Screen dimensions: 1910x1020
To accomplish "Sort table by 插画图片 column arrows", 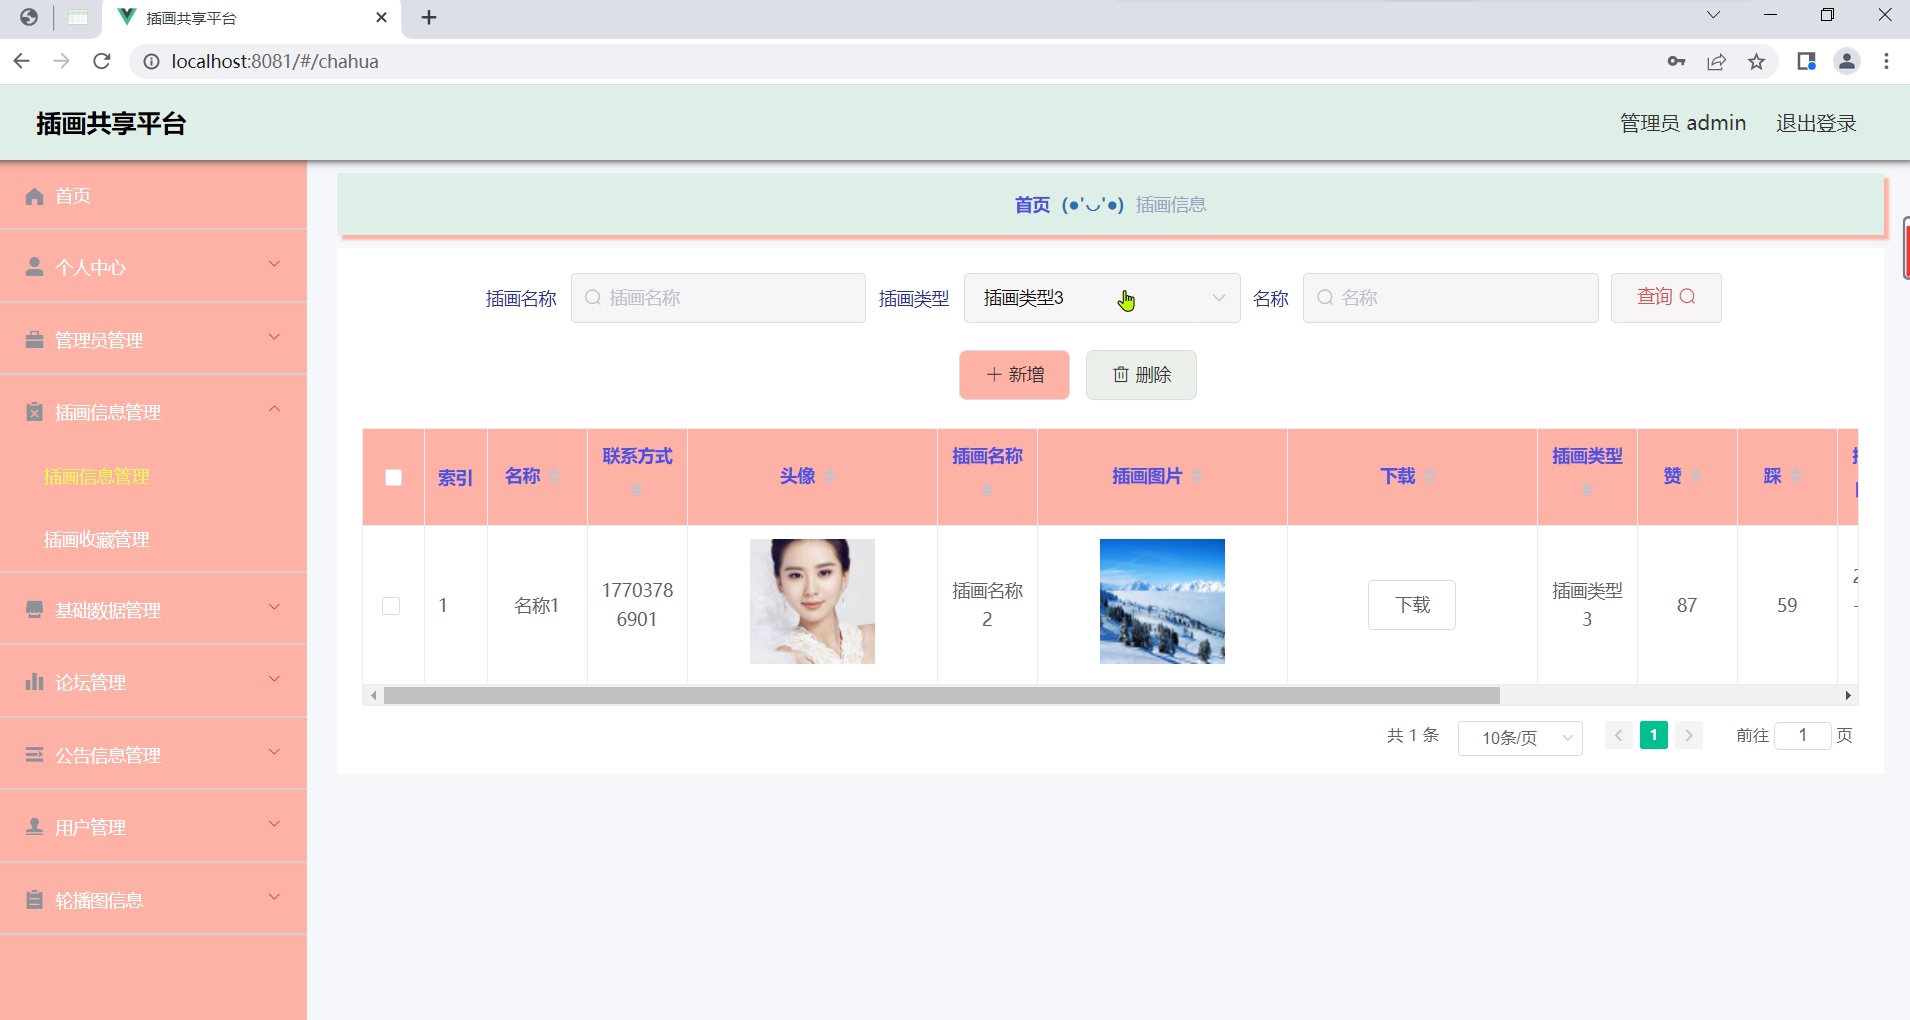I will click(x=1197, y=476).
